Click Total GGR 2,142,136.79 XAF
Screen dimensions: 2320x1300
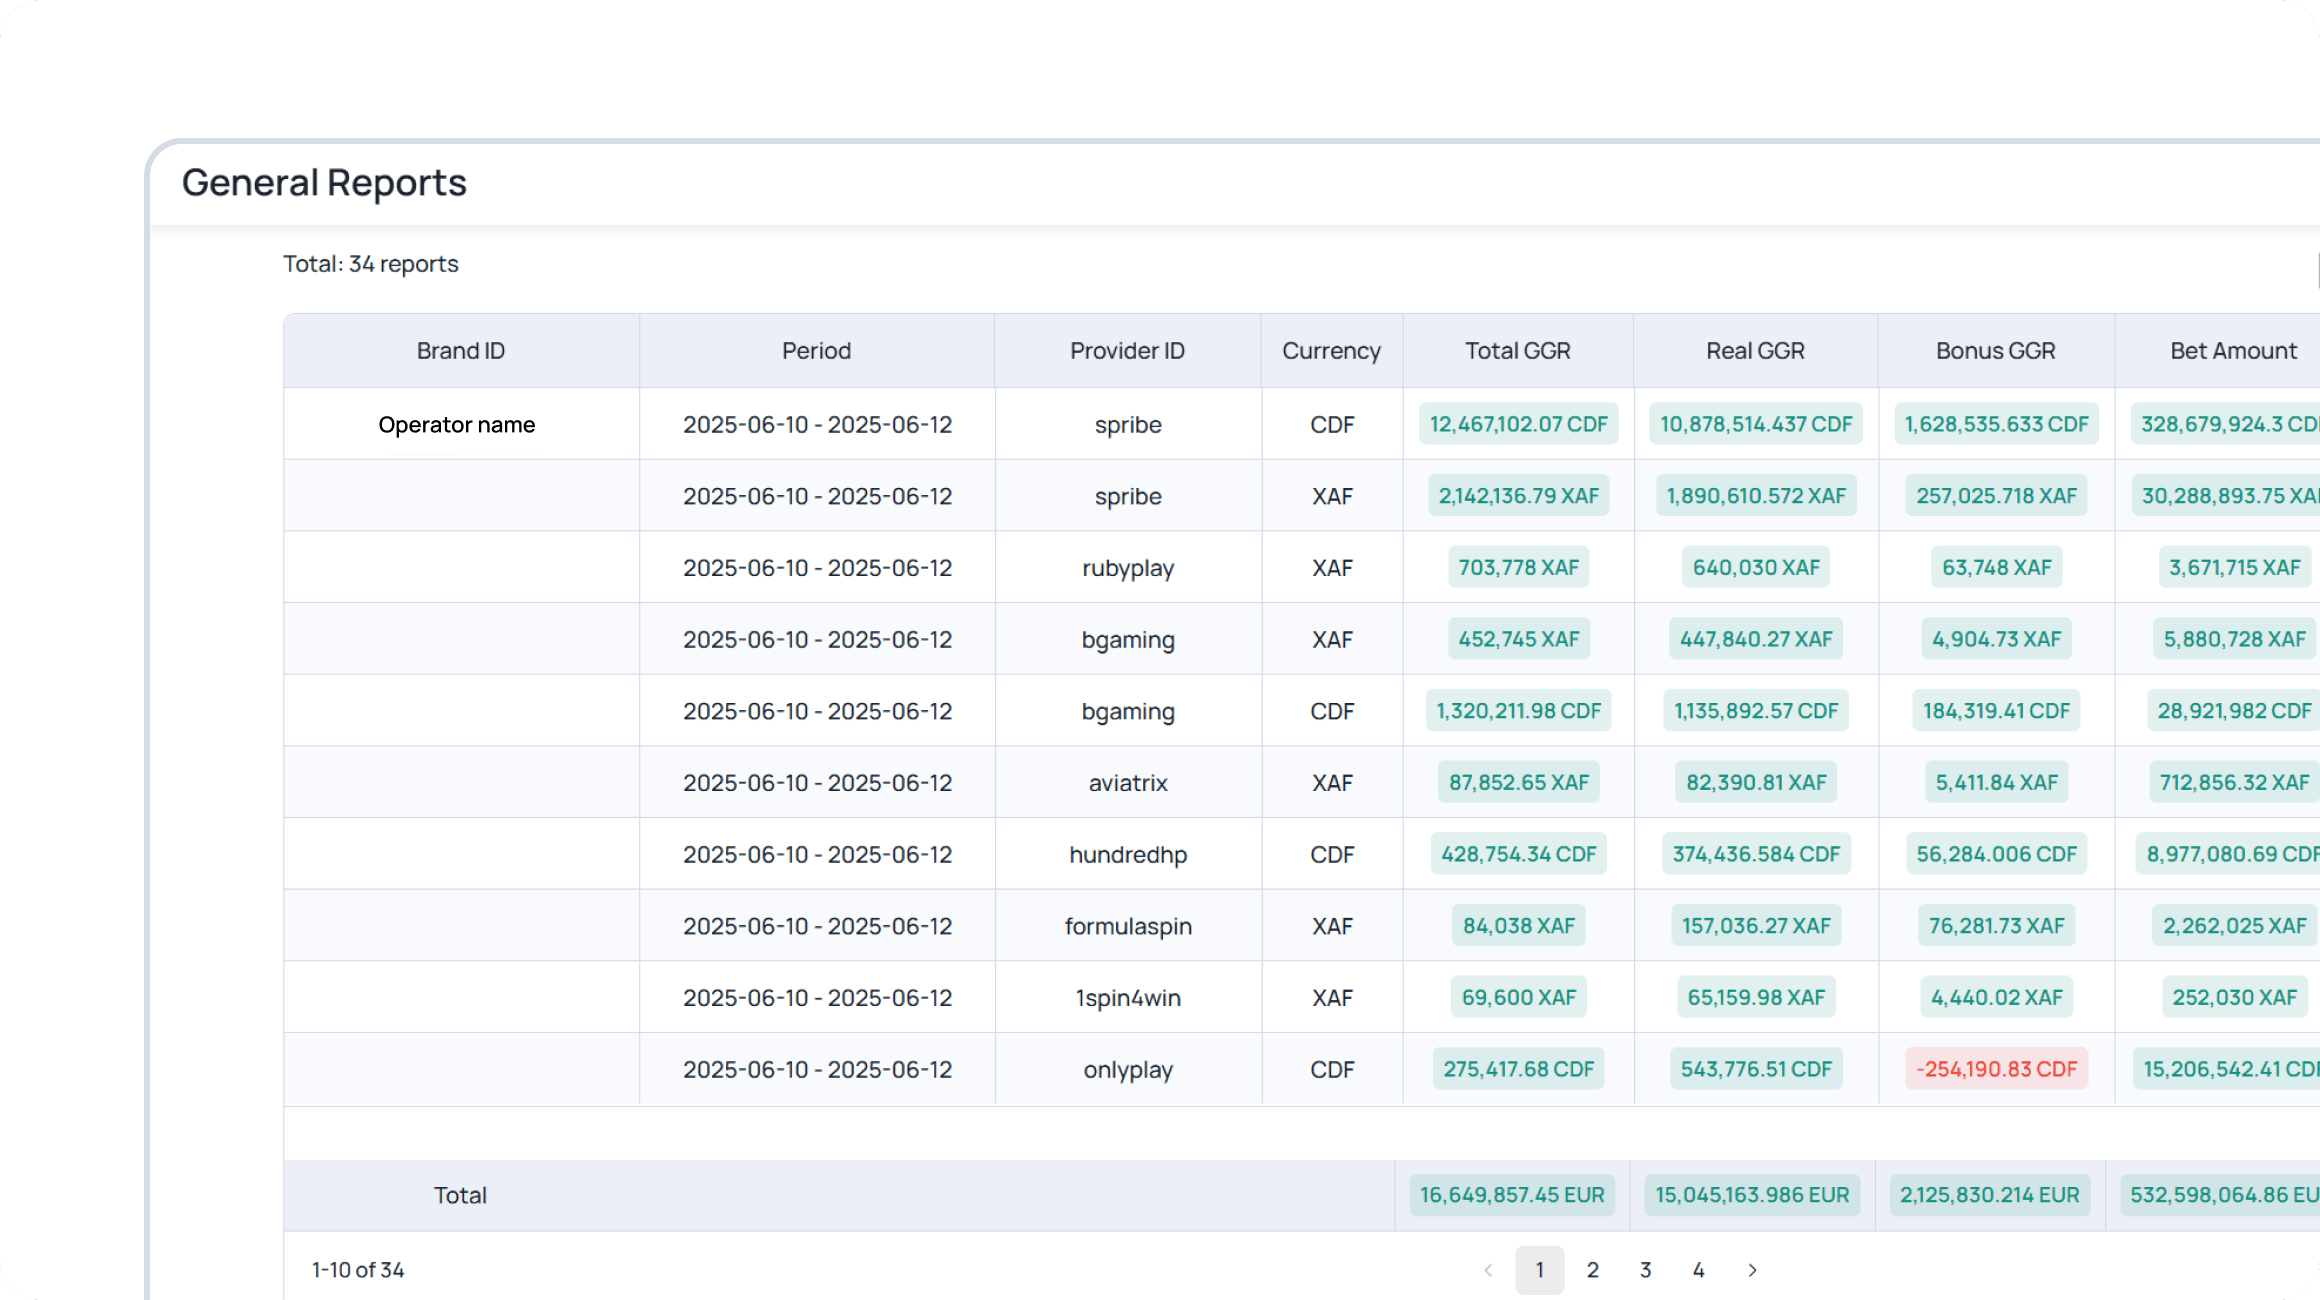pyautogui.click(x=1519, y=496)
